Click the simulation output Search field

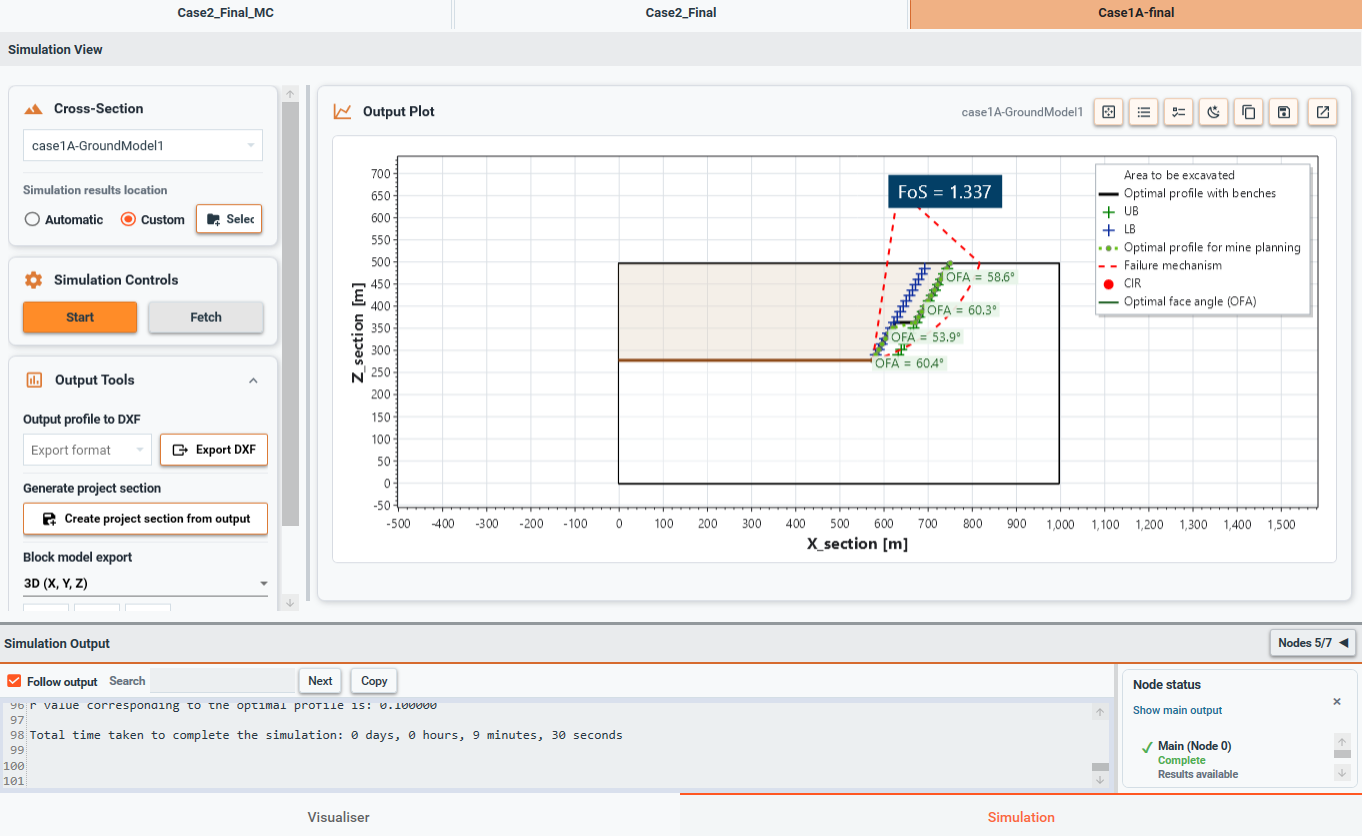tap(222, 681)
